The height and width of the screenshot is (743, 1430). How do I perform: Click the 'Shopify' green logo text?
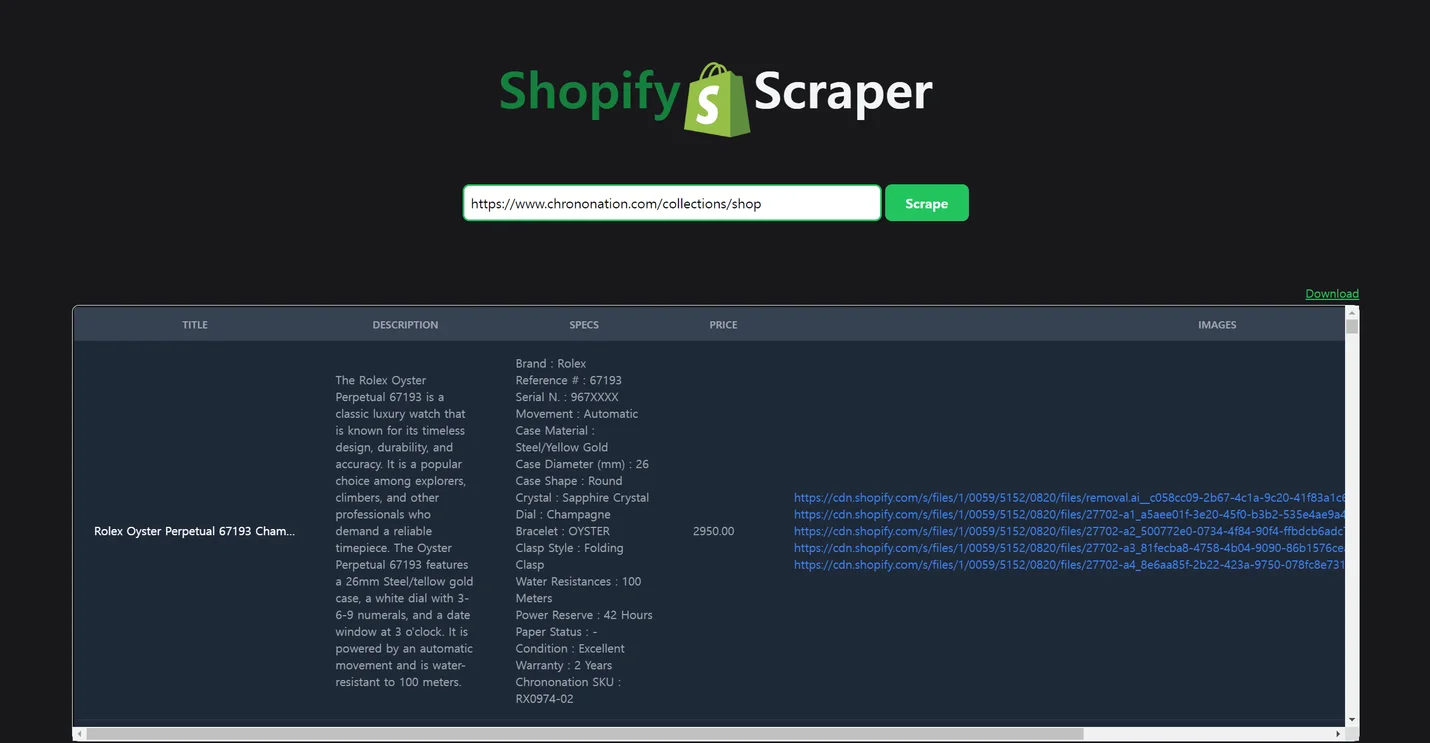click(590, 94)
